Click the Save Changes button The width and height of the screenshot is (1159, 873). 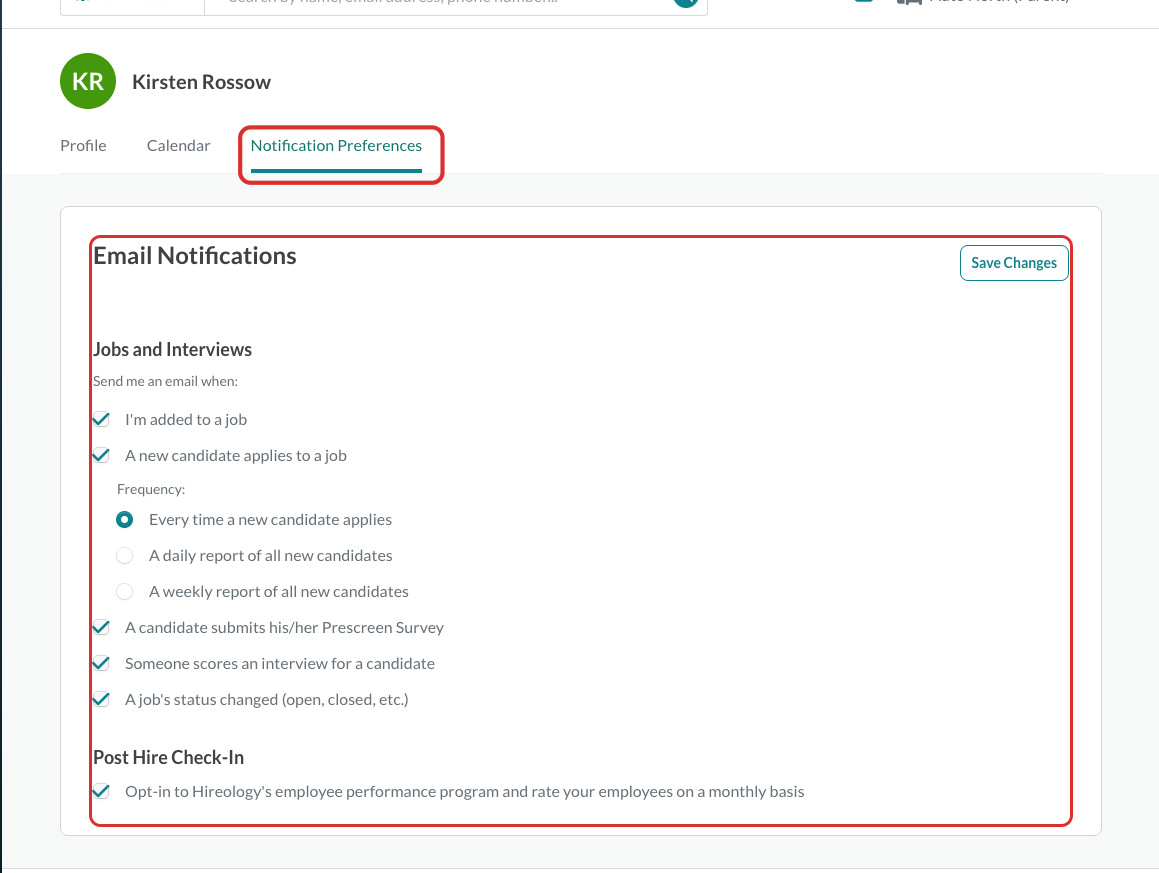1013,263
